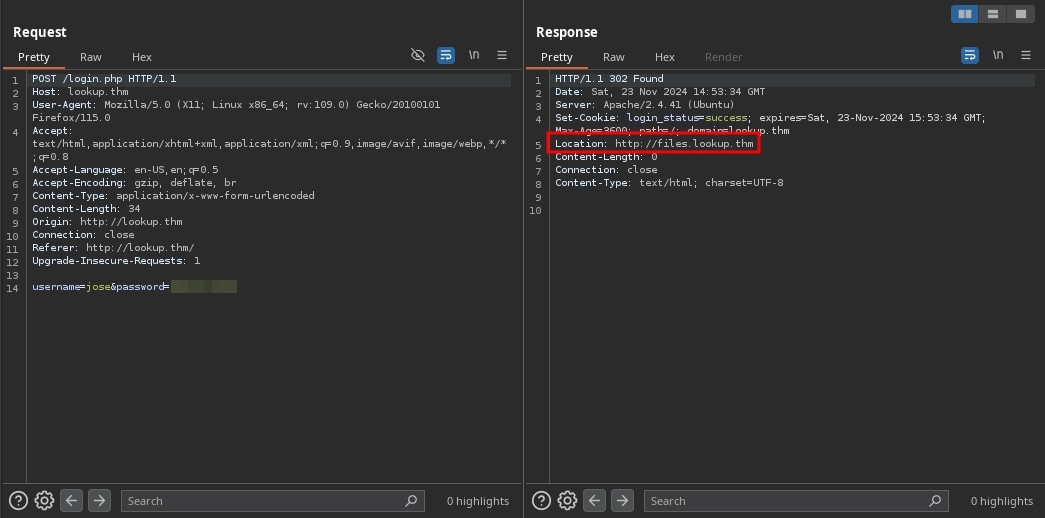The height and width of the screenshot is (518, 1045).
Task: Switch to side-by-side split layout
Action: [x=965, y=14]
